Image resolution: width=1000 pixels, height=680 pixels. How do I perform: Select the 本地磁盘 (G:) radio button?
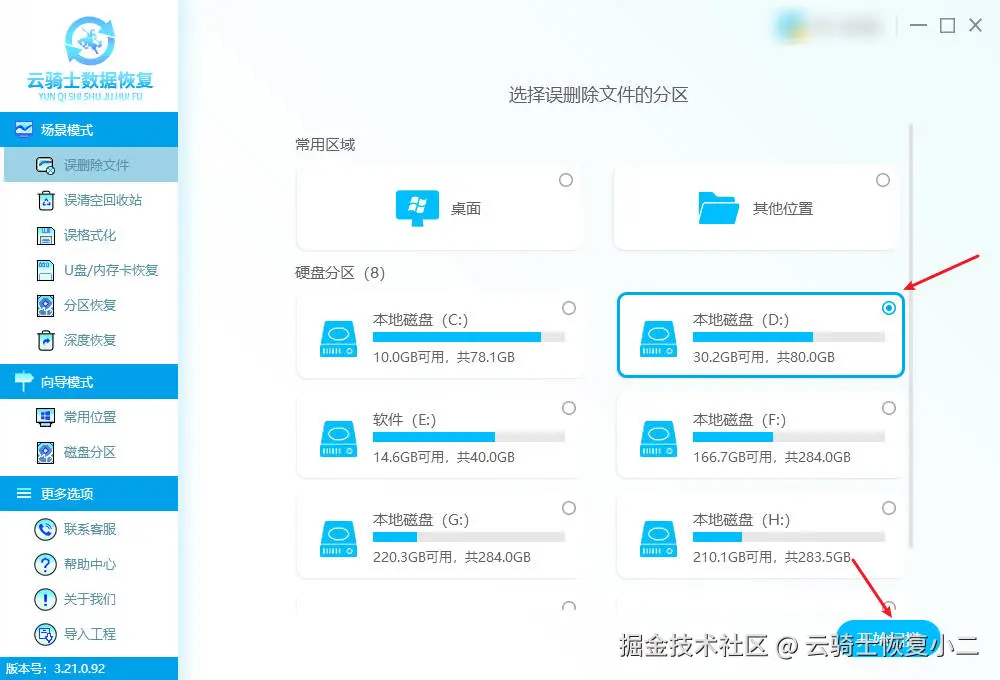[569, 508]
